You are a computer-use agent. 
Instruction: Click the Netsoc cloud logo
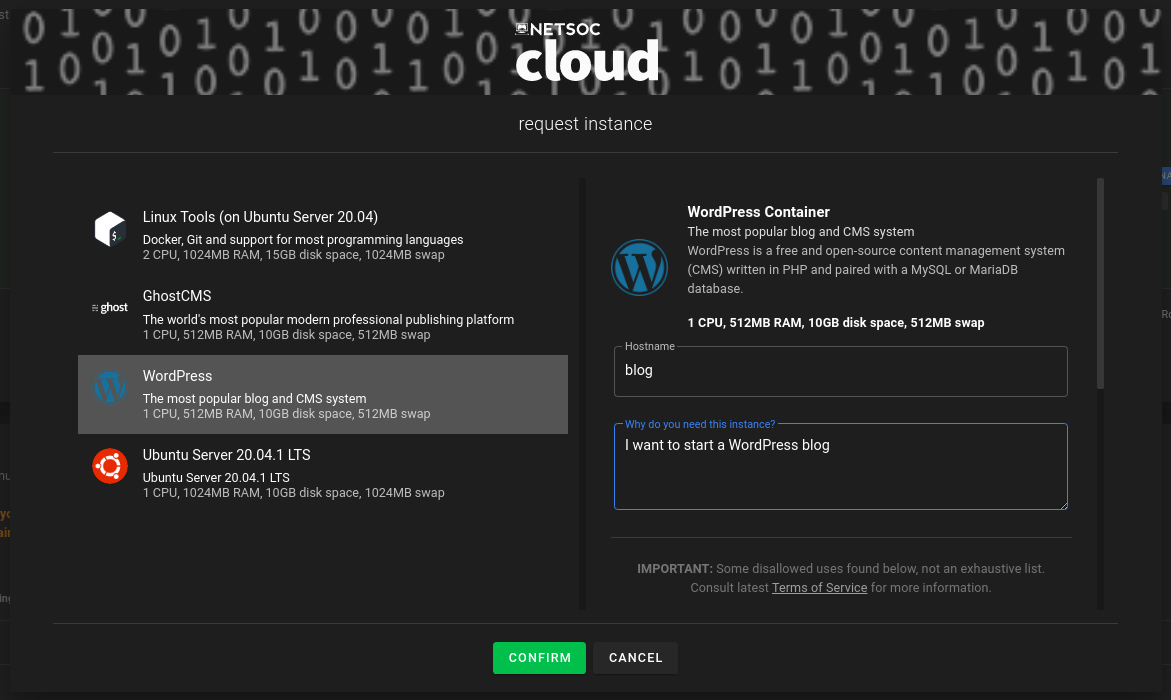pyautogui.click(x=587, y=52)
